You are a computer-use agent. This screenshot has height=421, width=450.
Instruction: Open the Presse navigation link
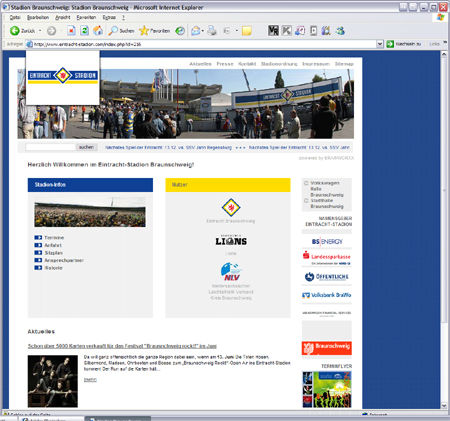pyautogui.click(x=225, y=64)
